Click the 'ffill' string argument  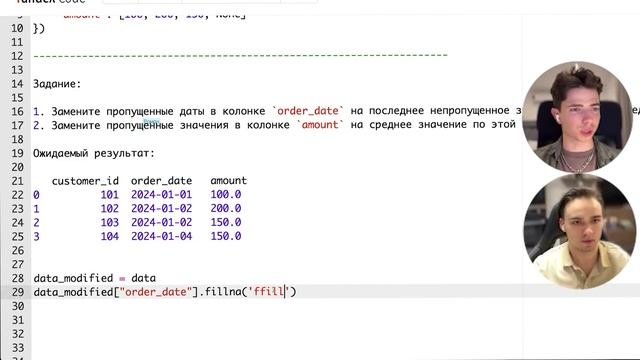[x=269, y=292]
